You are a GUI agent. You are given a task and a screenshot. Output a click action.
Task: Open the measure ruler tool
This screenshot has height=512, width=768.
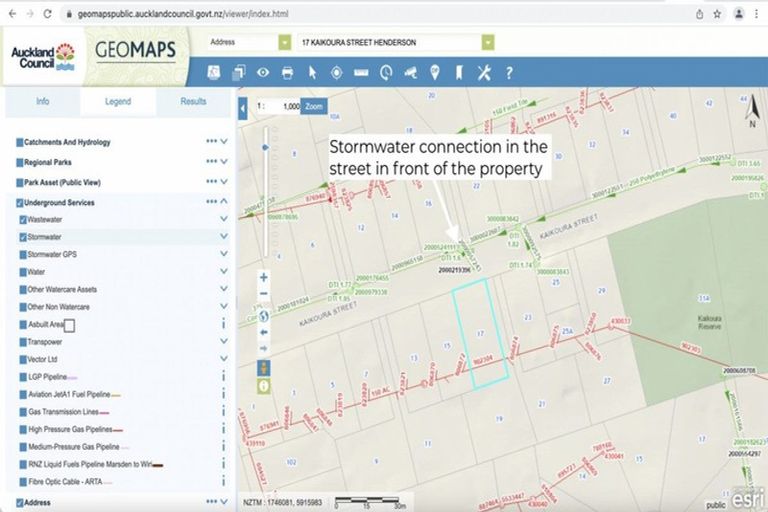(x=361, y=72)
